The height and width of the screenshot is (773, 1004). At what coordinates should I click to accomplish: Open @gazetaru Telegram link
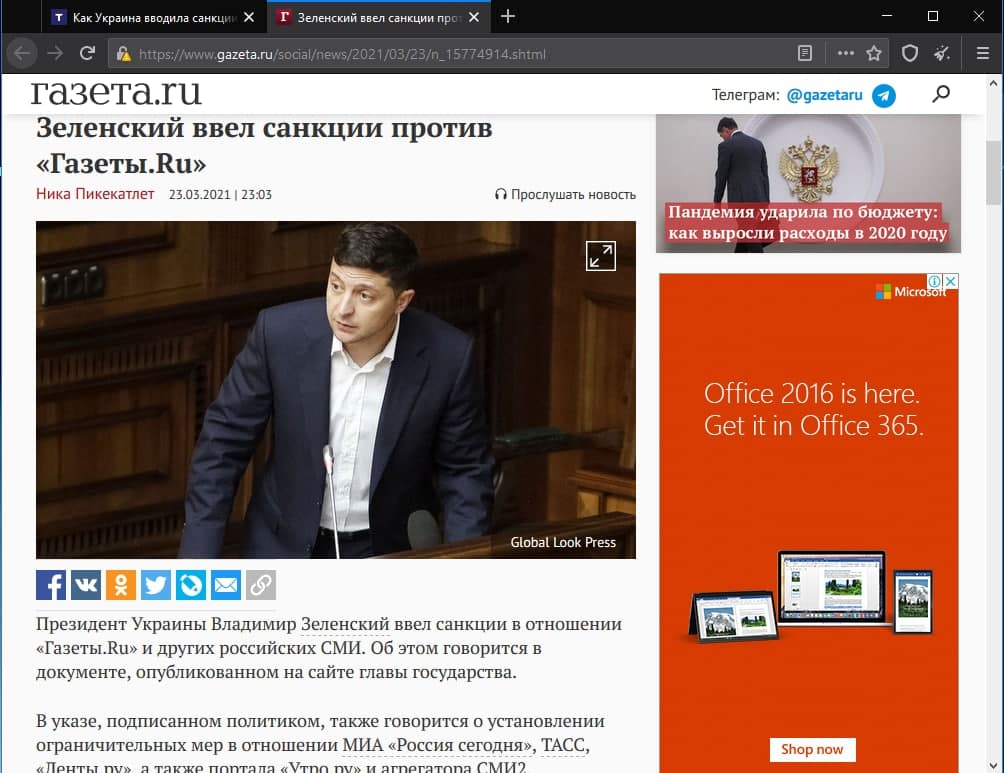825,95
